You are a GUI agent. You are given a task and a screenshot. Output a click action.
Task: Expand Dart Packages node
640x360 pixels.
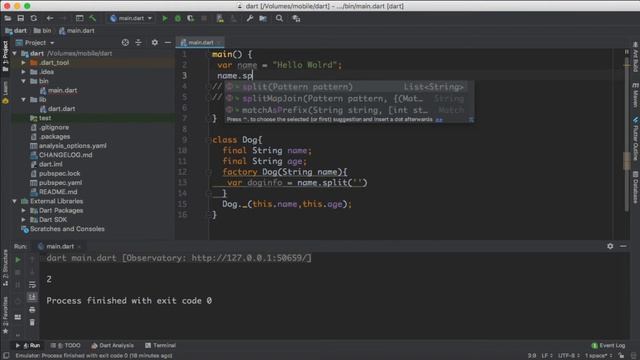tap(24, 211)
